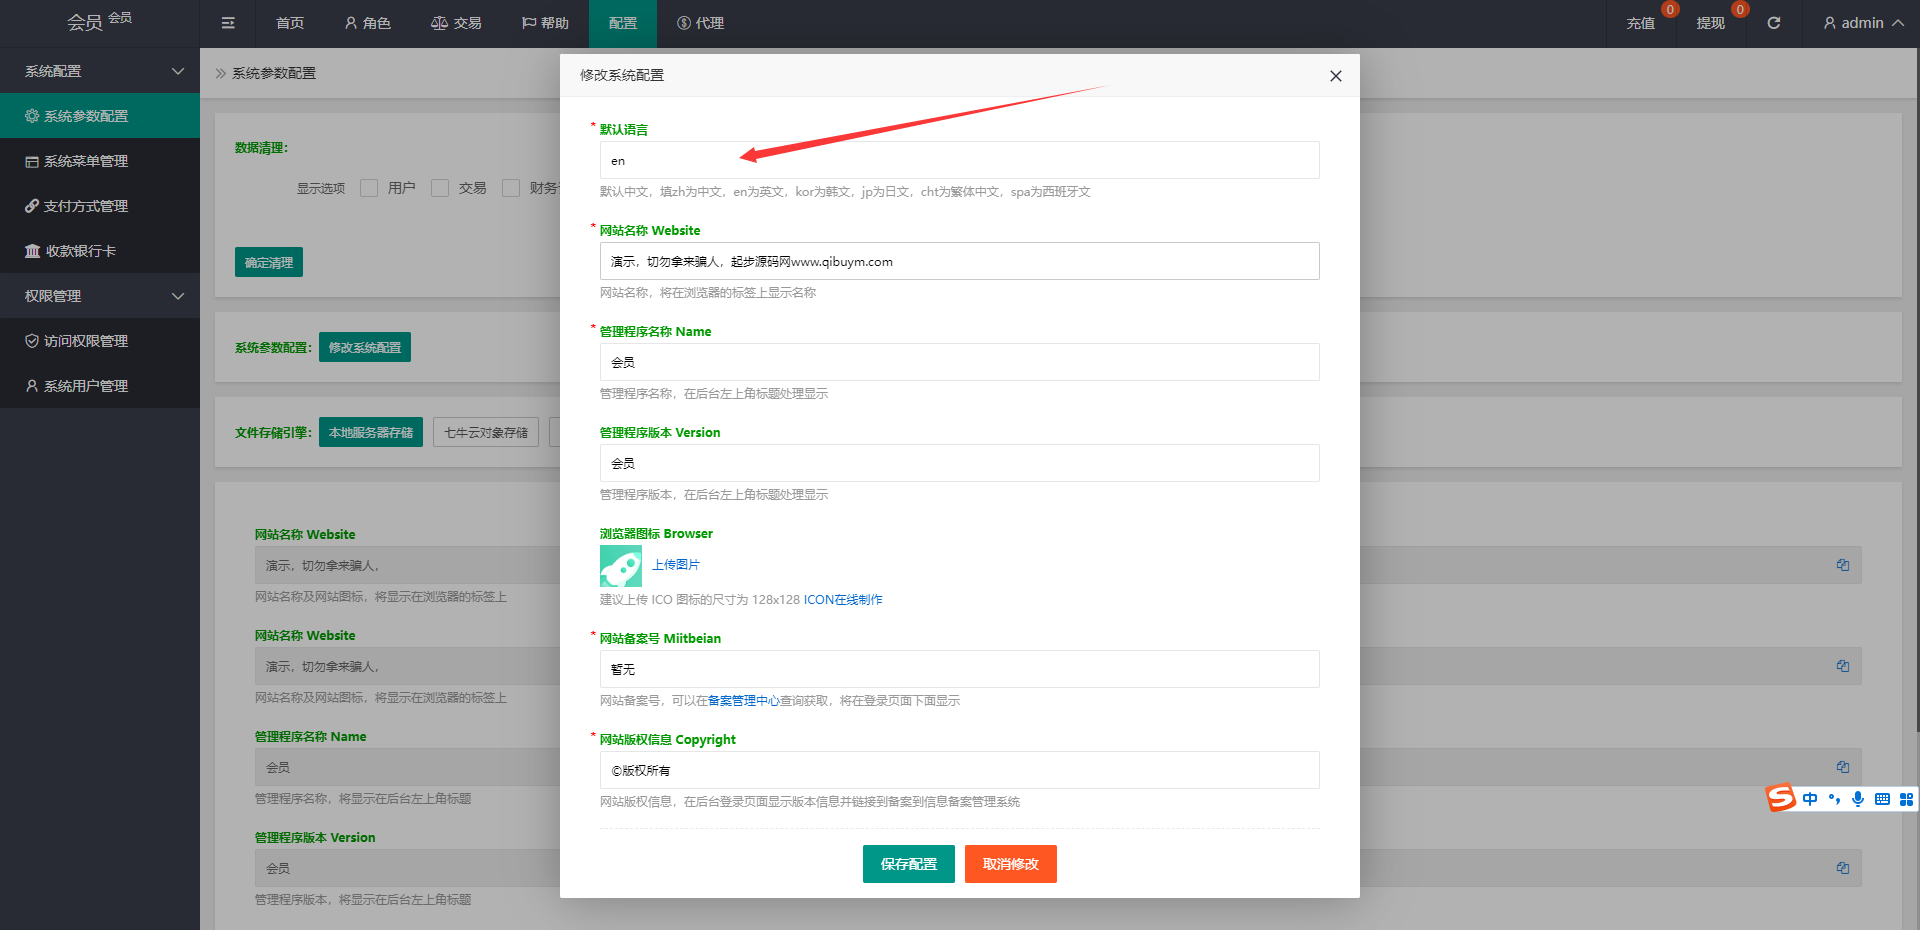Screen dimensions: 1920x930
Task: Collapse the 系统配置 sidebar group
Action: [x=100, y=71]
